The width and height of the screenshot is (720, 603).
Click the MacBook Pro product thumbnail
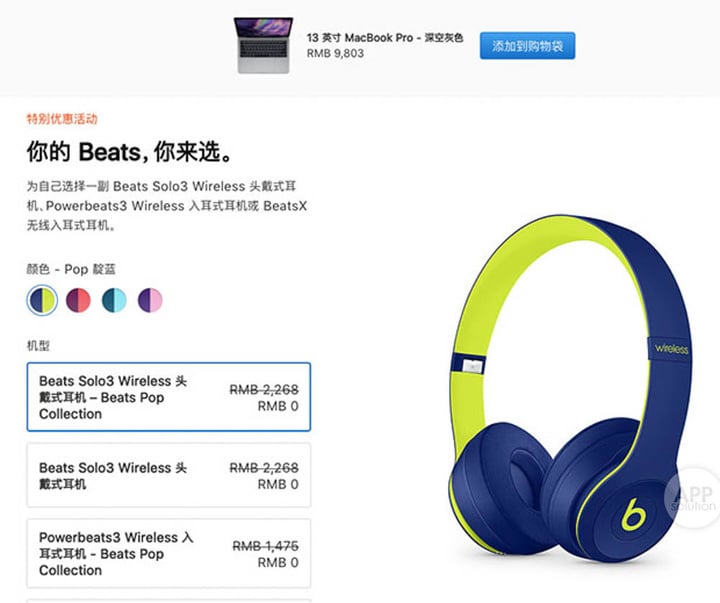tap(263, 45)
